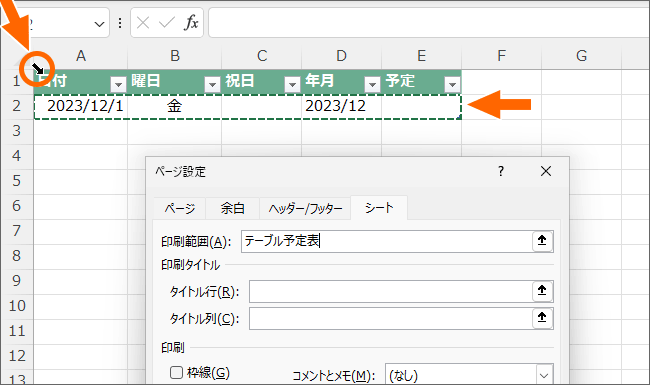The height and width of the screenshot is (385, 650).
Task: Open the 年月 column filter dropdown
Action: click(372, 85)
